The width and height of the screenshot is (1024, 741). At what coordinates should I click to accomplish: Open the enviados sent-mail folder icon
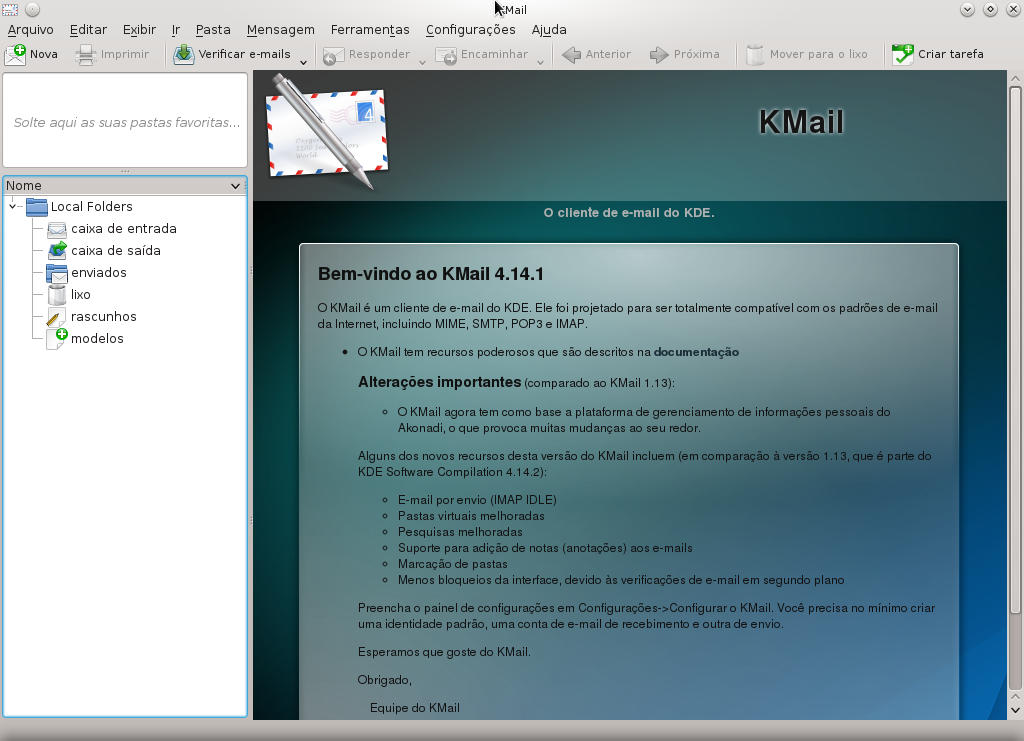tap(55, 272)
